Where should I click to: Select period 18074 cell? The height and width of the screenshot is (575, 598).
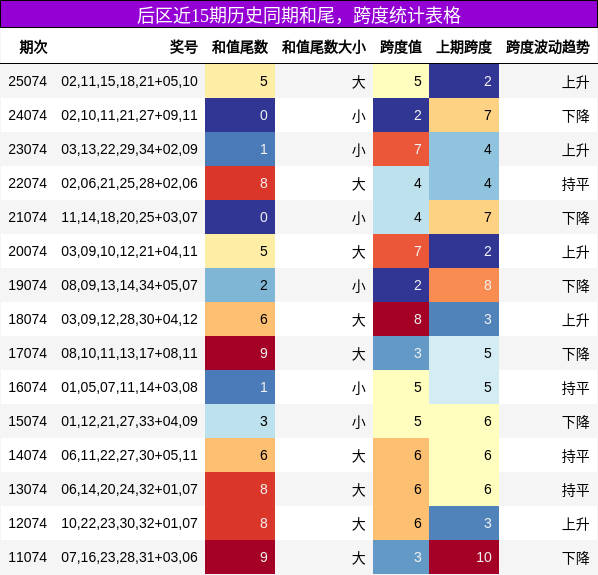[27, 319]
